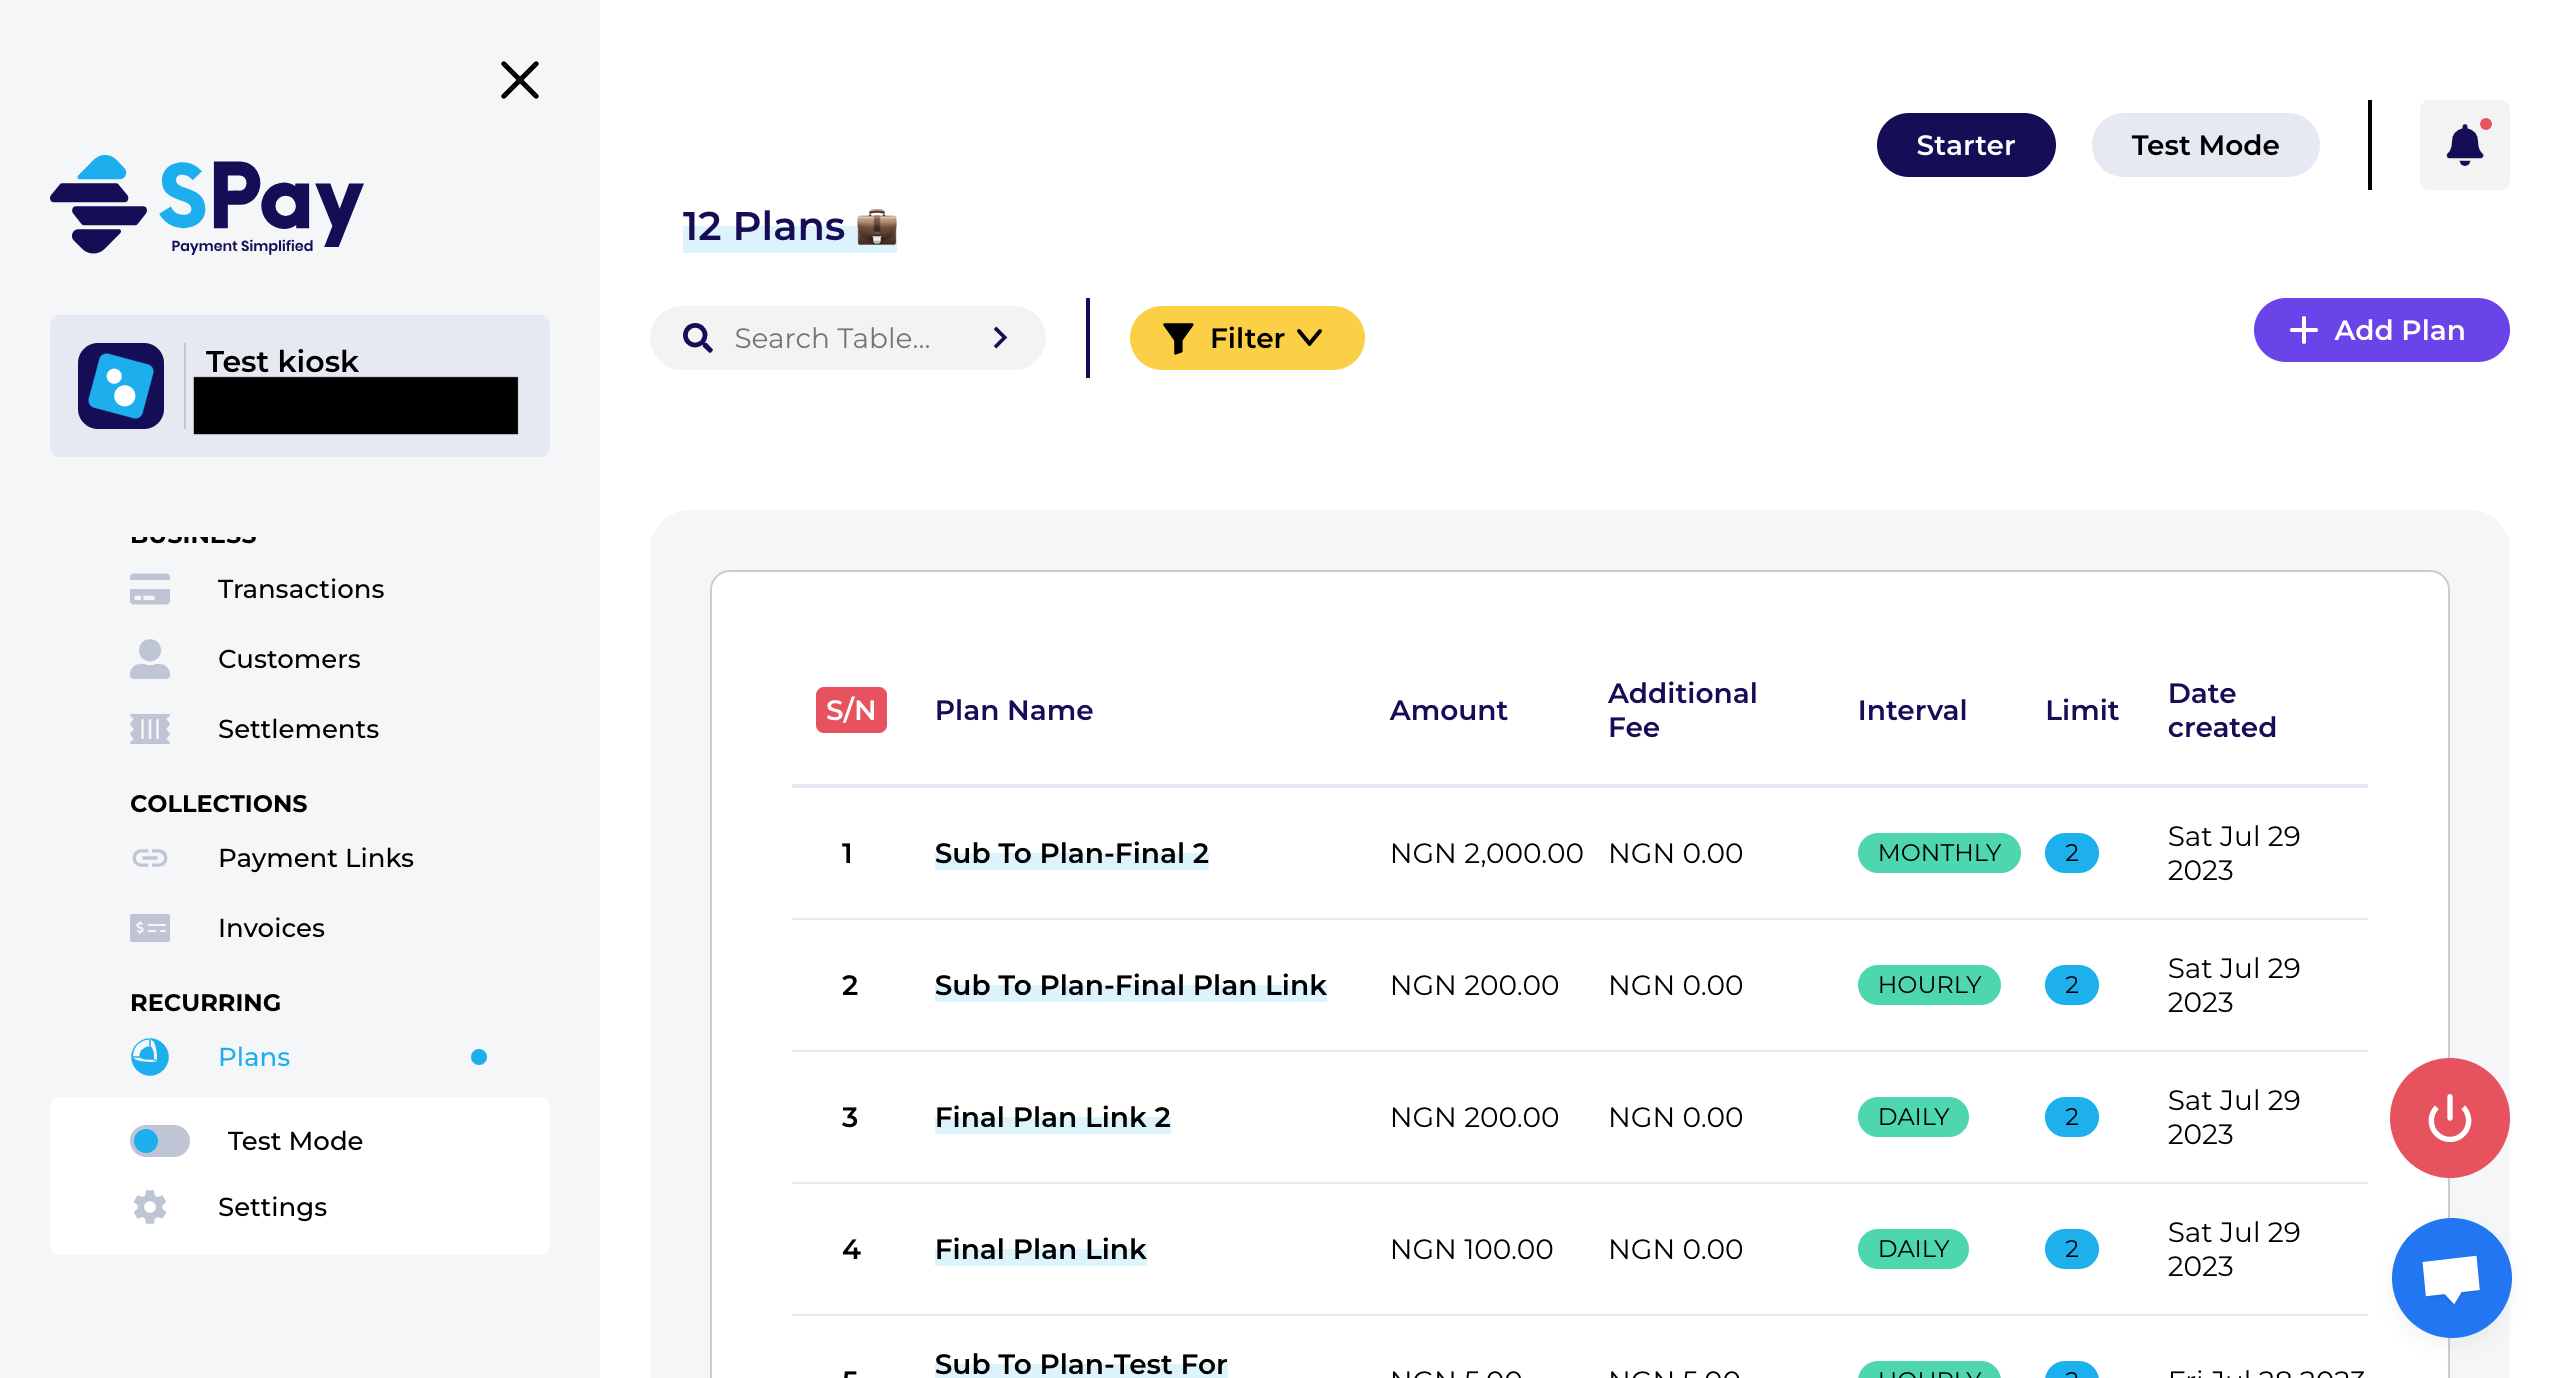Click the Test kiosk business logo icon
Viewport: 2560px width, 1378px height.
pyautogui.click(x=121, y=386)
